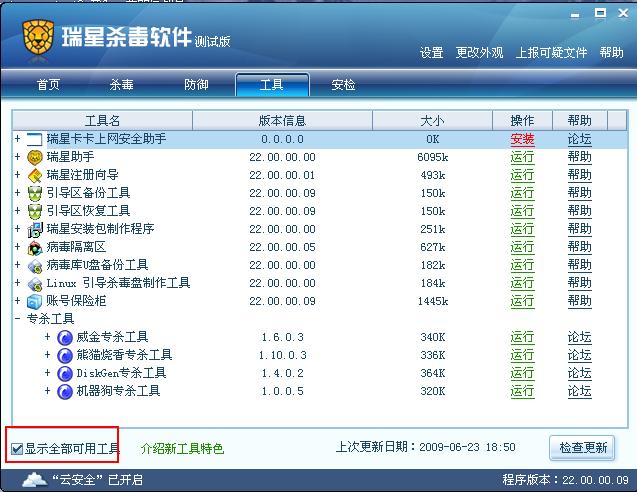The height and width of the screenshot is (492, 637).
Task: Open 帮助 link for 病毒隔离区
Action: (579, 247)
